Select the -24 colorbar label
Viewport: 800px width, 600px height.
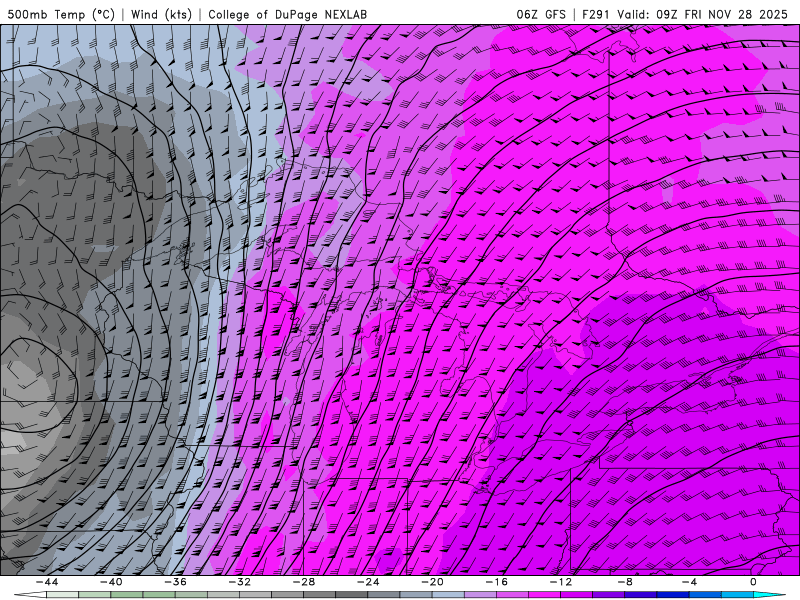[368, 582]
